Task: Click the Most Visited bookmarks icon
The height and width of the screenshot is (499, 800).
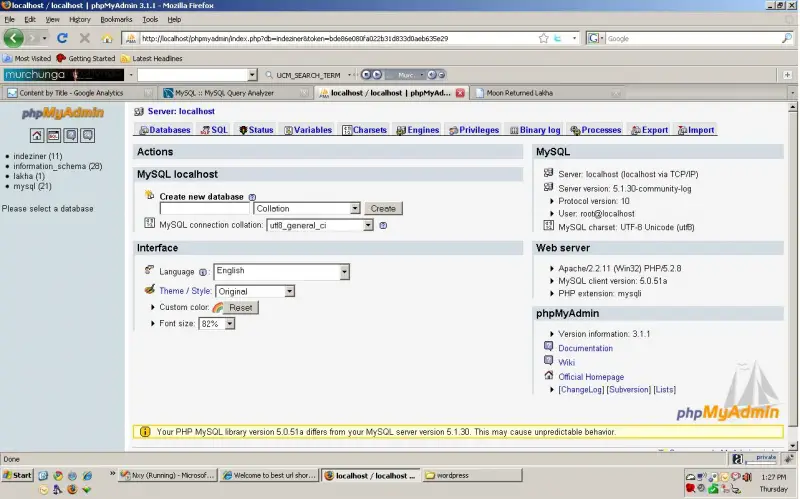Action: tap(7, 58)
